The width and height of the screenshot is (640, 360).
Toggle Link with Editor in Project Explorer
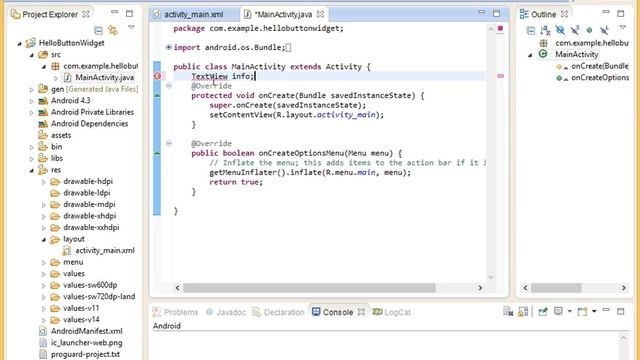coord(113,30)
